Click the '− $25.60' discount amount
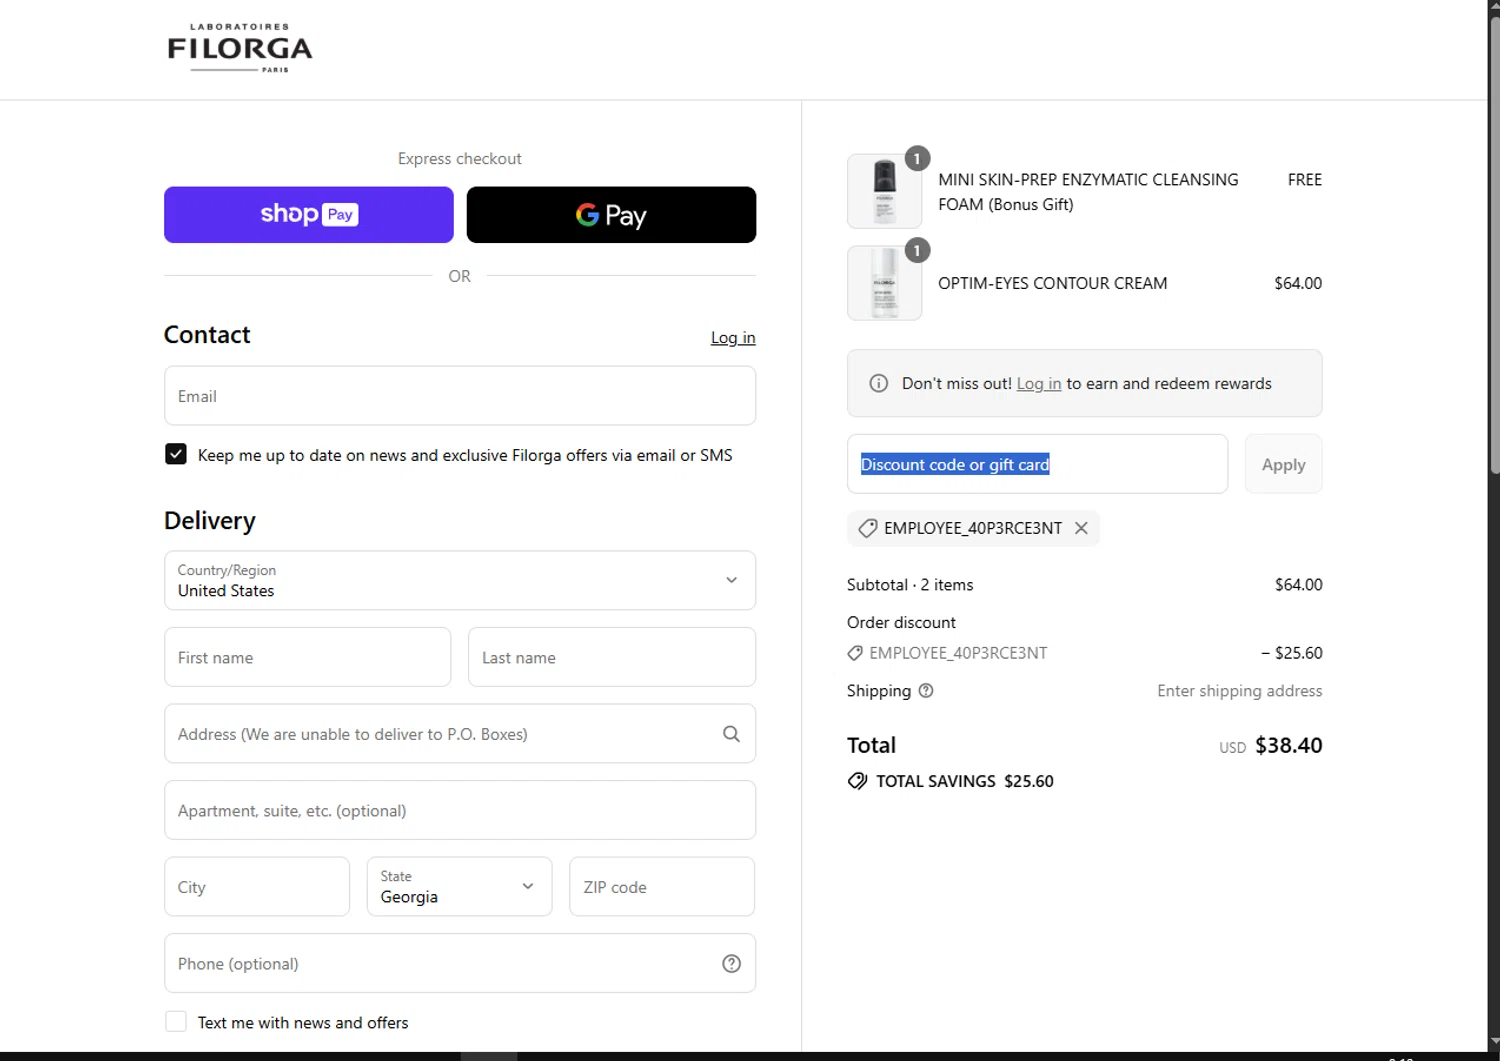Screen dimensions: 1500x1061 pos(1292,653)
